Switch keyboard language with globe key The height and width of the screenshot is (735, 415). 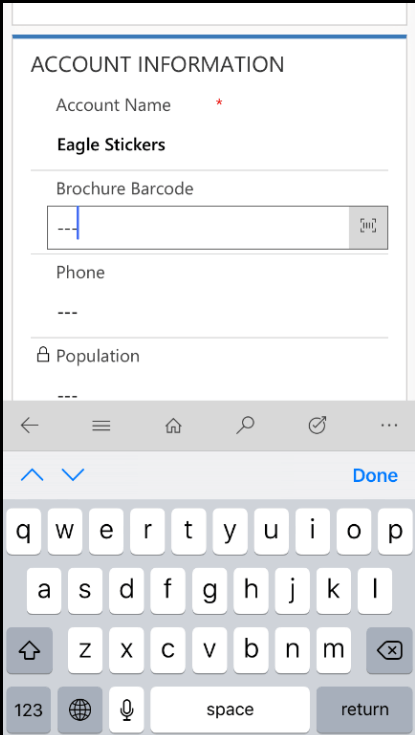pyautogui.click(x=80, y=710)
